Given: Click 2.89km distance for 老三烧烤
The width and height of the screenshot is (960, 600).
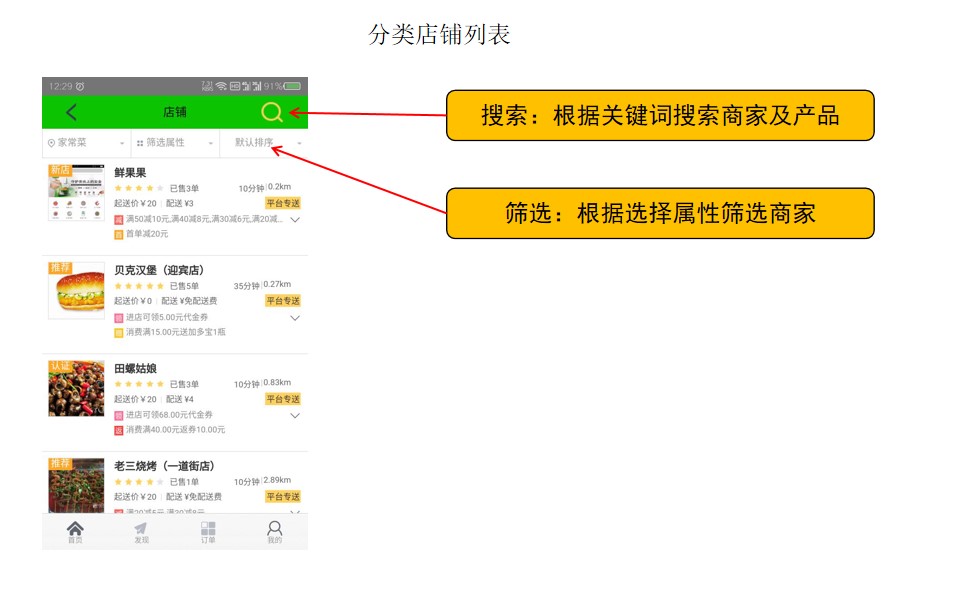Looking at the screenshot, I should pyautogui.click(x=277, y=480).
